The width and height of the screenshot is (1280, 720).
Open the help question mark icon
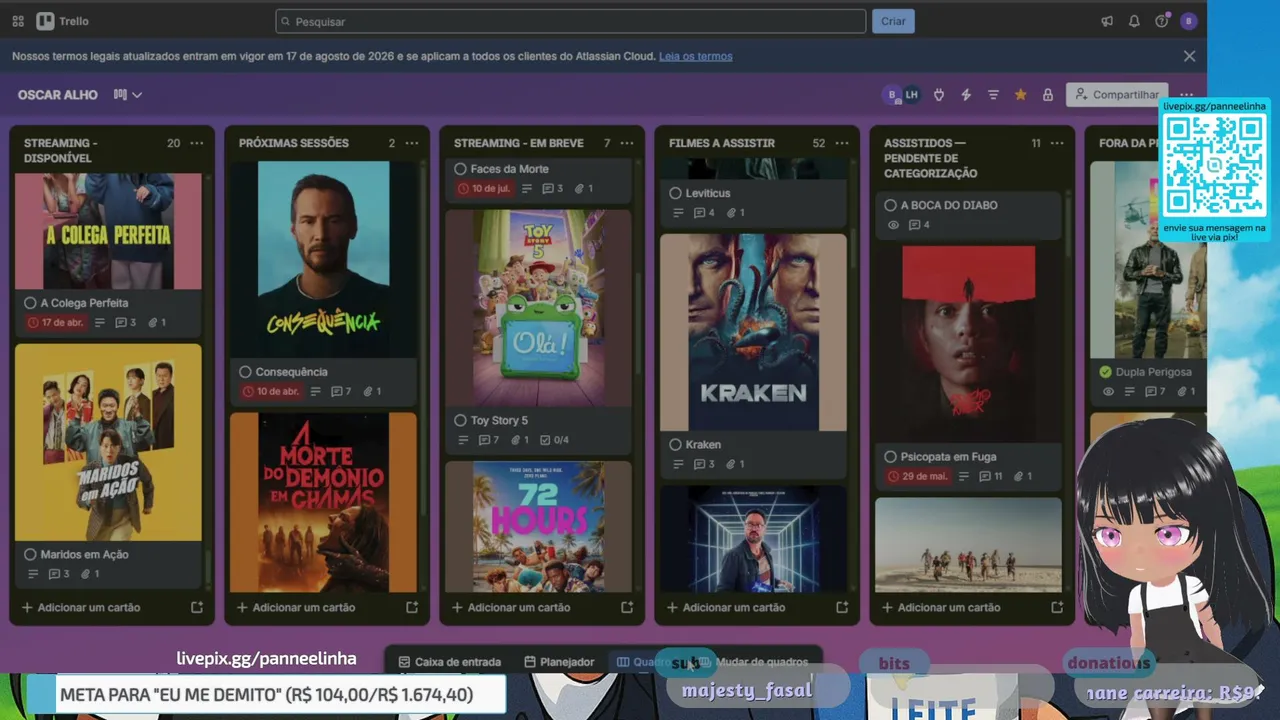pos(1161,21)
